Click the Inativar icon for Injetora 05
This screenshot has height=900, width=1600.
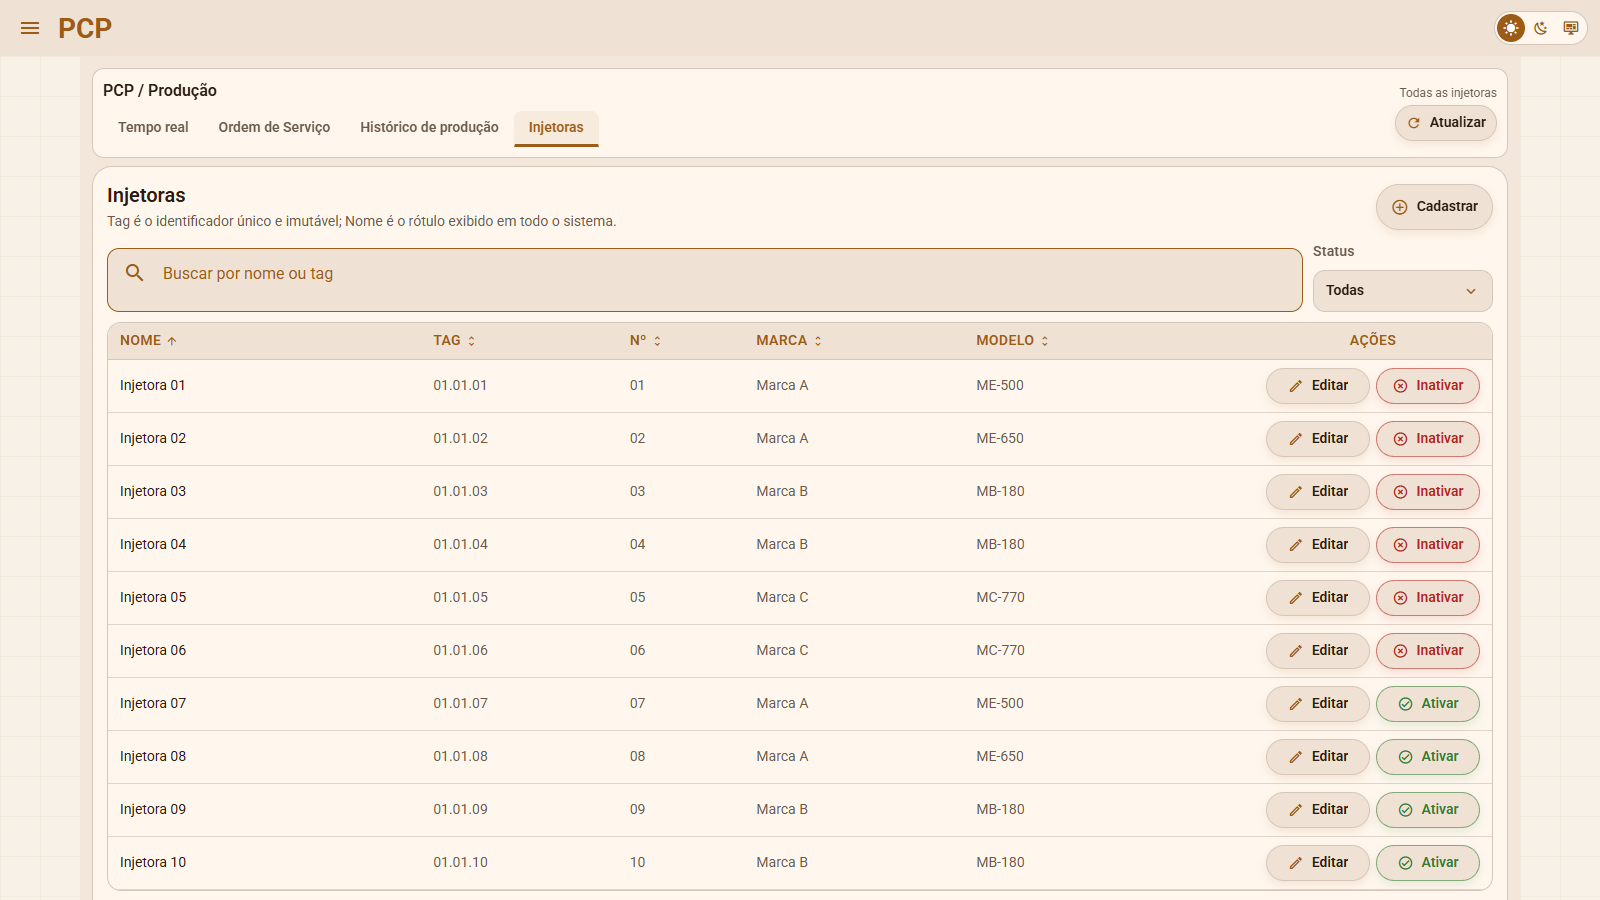[x=1400, y=598]
